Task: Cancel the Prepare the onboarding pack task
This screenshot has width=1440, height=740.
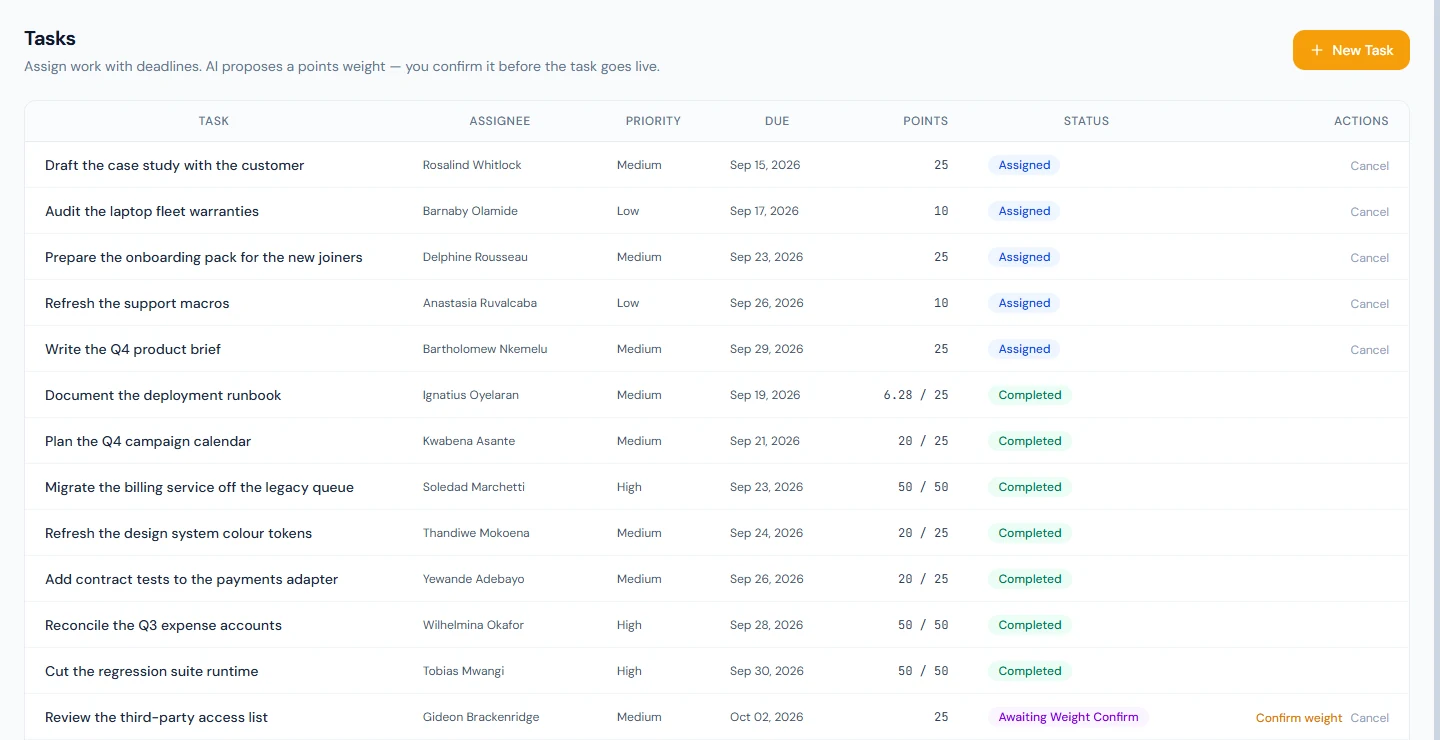Action: point(1369,258)
